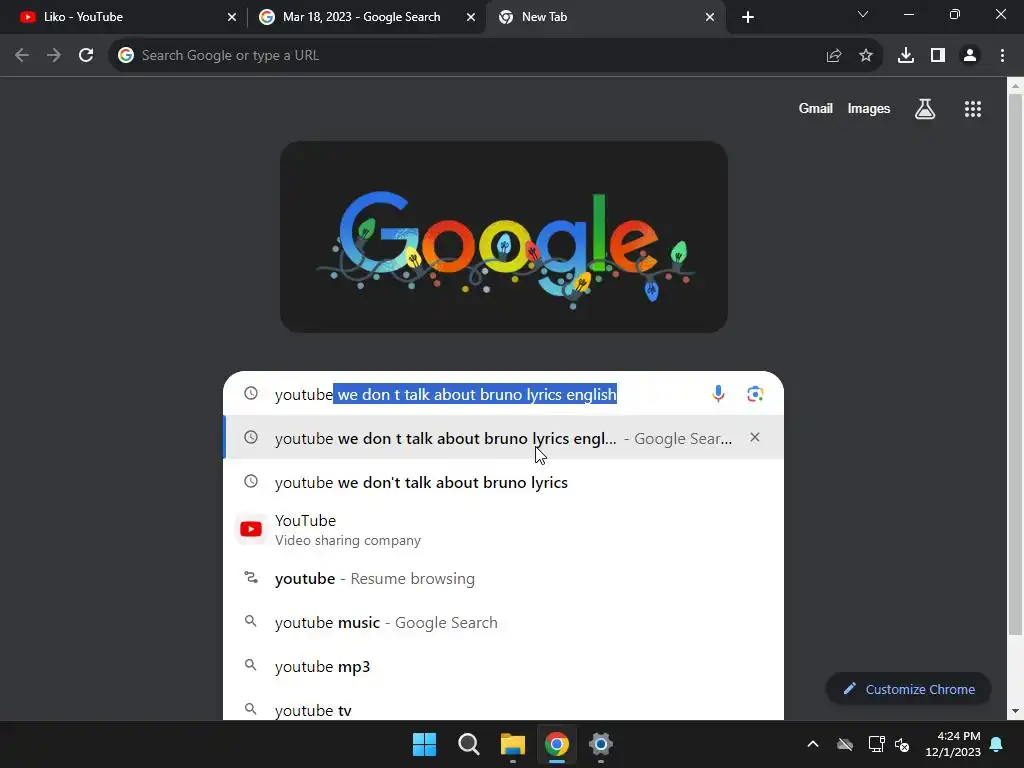
Task: Click the muted volume tray icon
Action: (x=902, y=744)
